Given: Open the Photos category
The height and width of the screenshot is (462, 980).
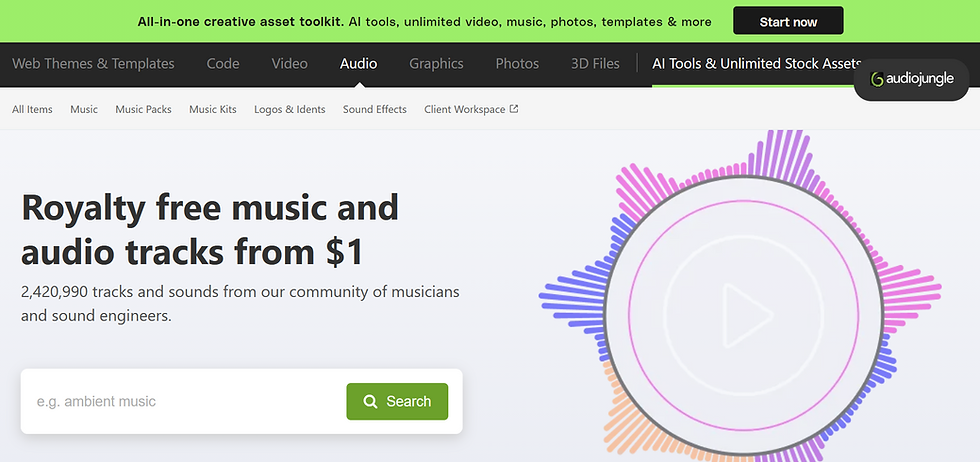Looking at the screenshot, I should (517, 64).
